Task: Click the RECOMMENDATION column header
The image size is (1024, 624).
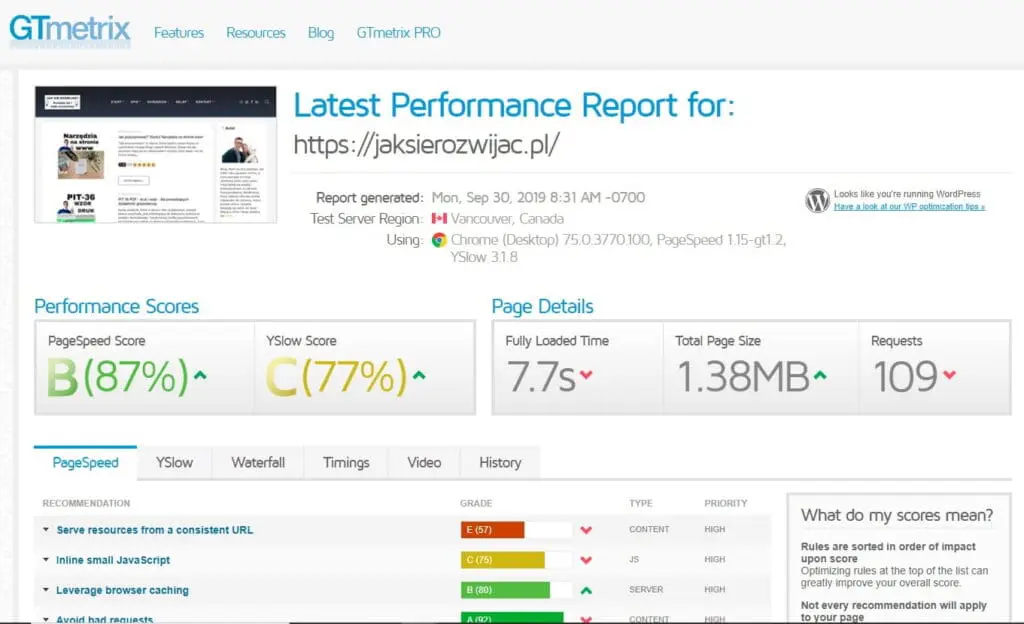Action: [86, 503]
